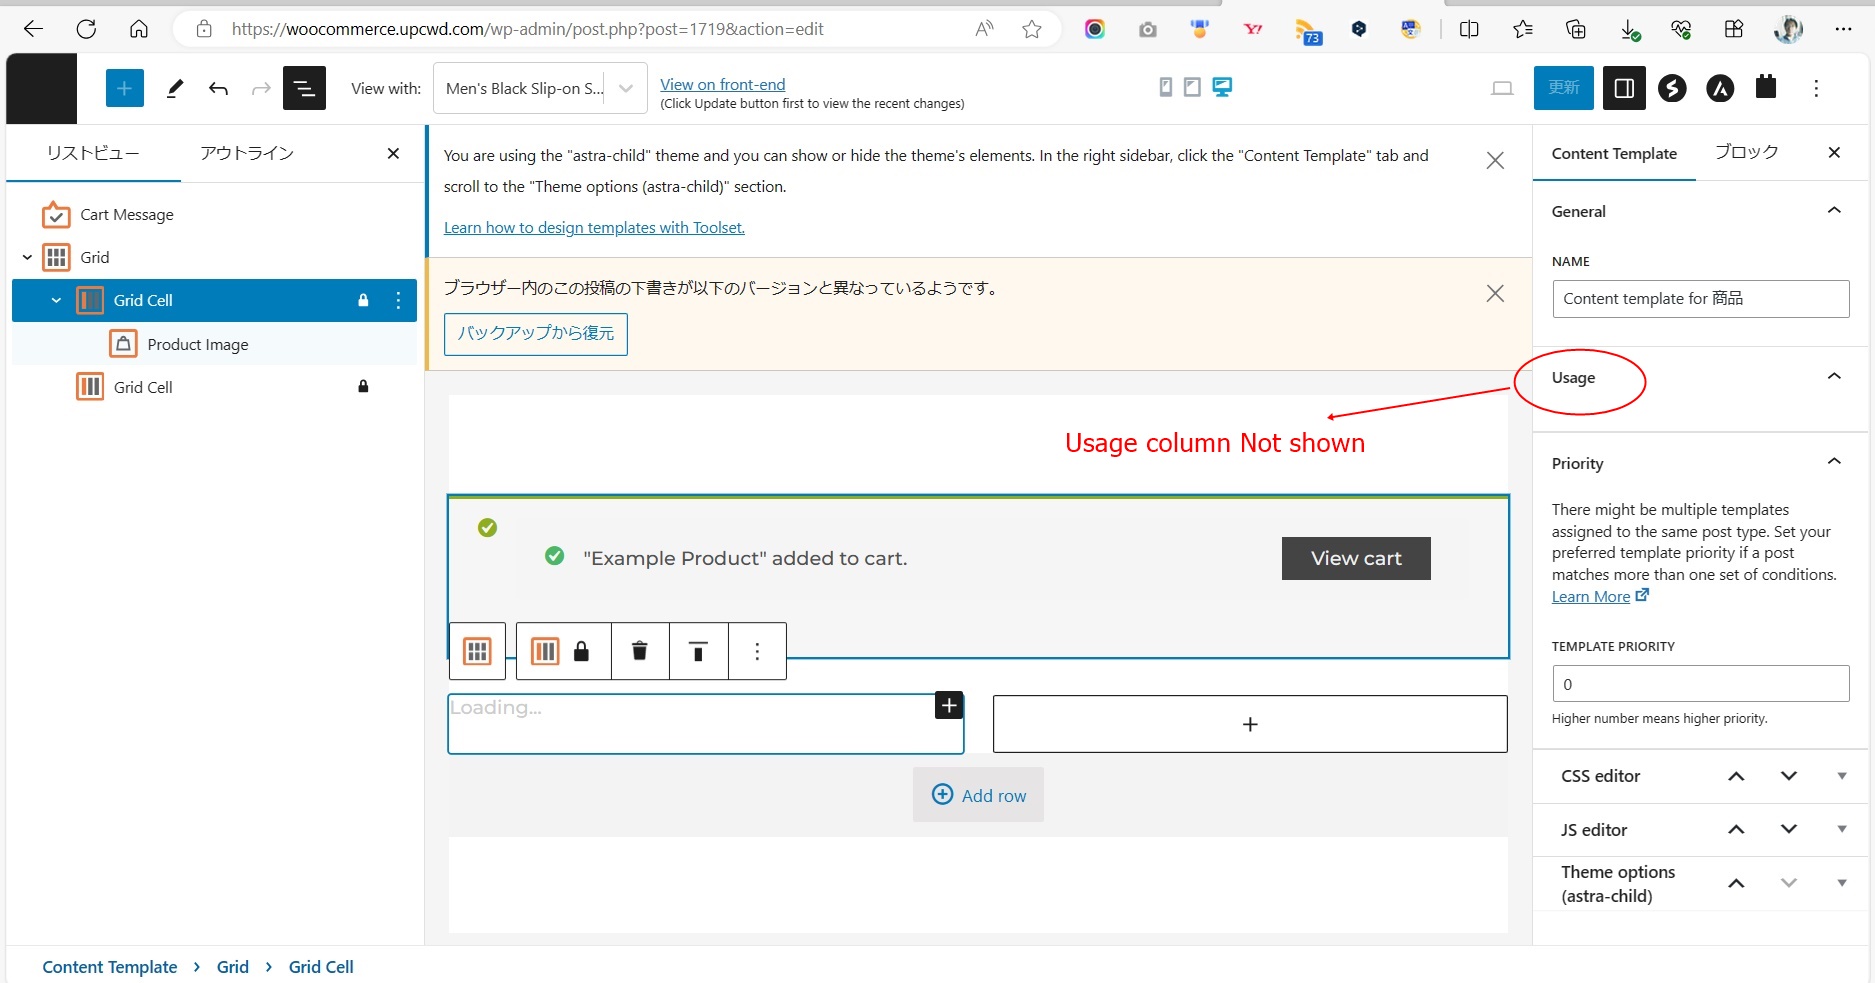Screen dimensions: 1875x983
Task: Close the settings sidebar
Action: (x=1834, y=152)
